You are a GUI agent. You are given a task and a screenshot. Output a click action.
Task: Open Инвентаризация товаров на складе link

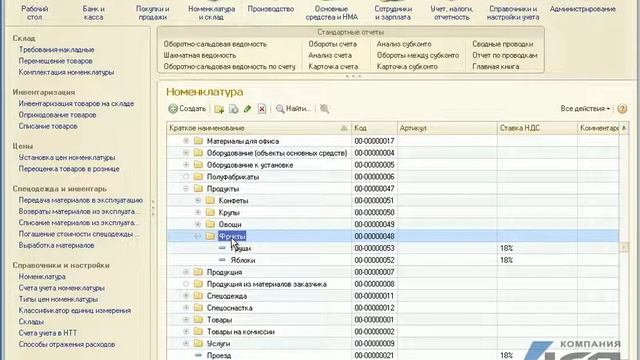[76, 104]
